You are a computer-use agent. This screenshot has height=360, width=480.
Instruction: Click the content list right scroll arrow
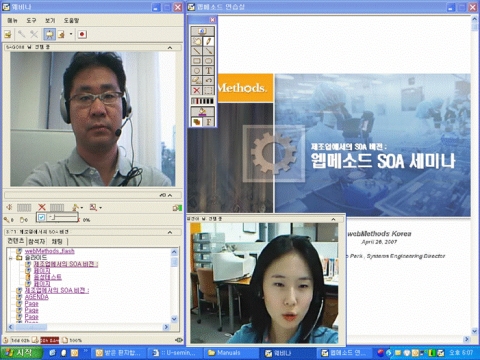[166, 327]
